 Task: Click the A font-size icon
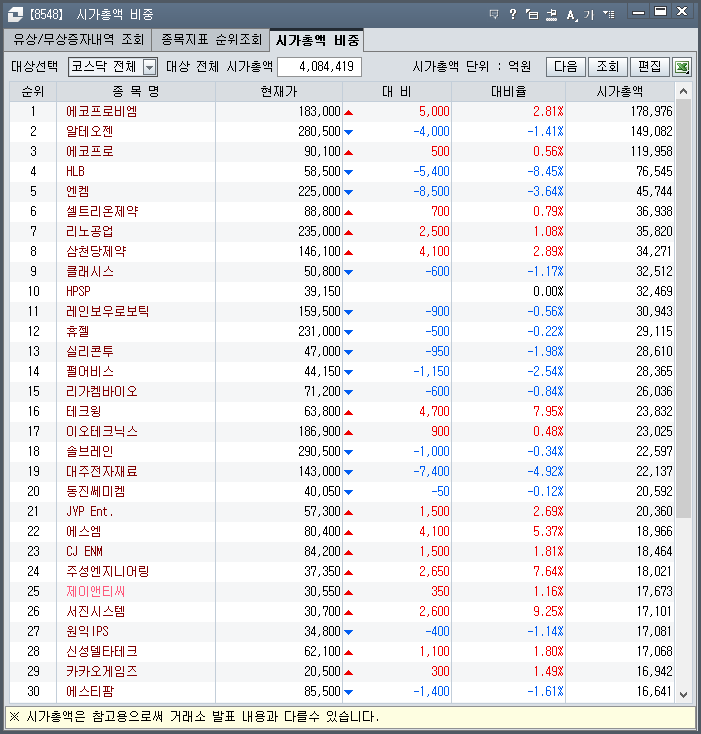pos(571,15)
